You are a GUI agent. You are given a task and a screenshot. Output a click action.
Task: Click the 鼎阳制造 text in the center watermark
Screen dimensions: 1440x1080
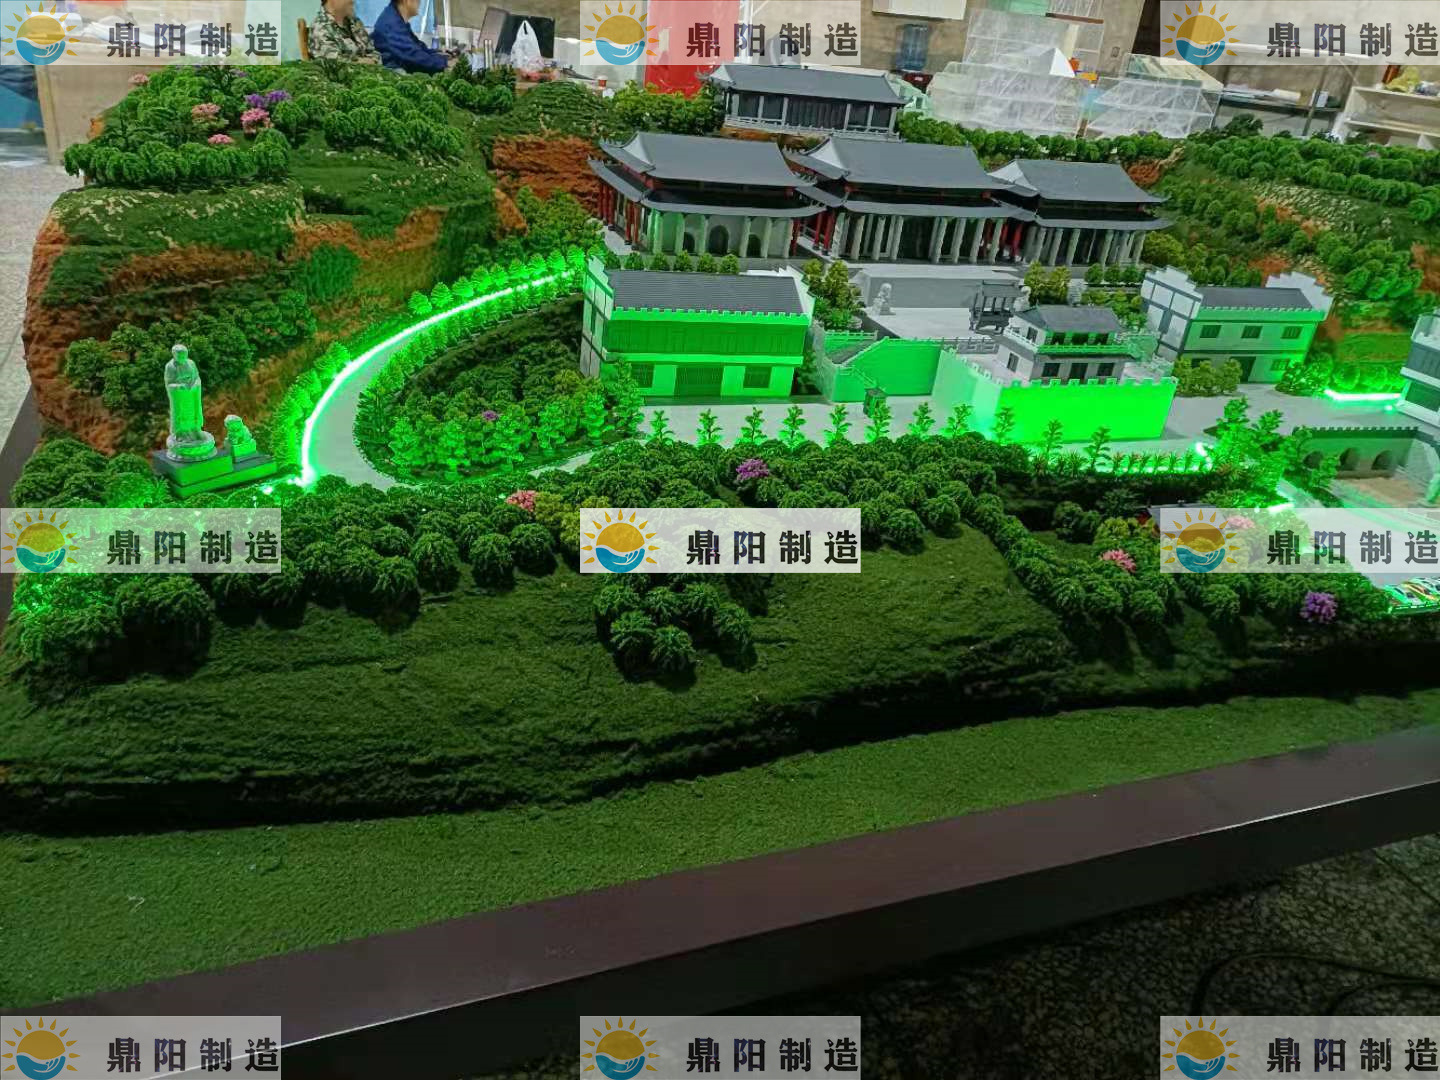click(772, 547)
